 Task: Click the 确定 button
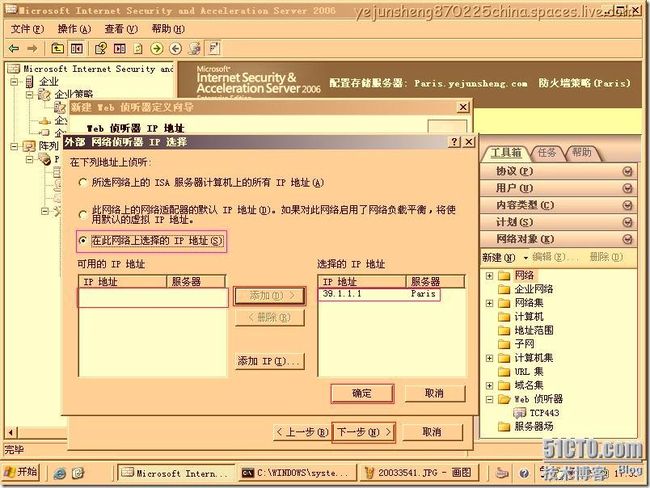point(362,393)
